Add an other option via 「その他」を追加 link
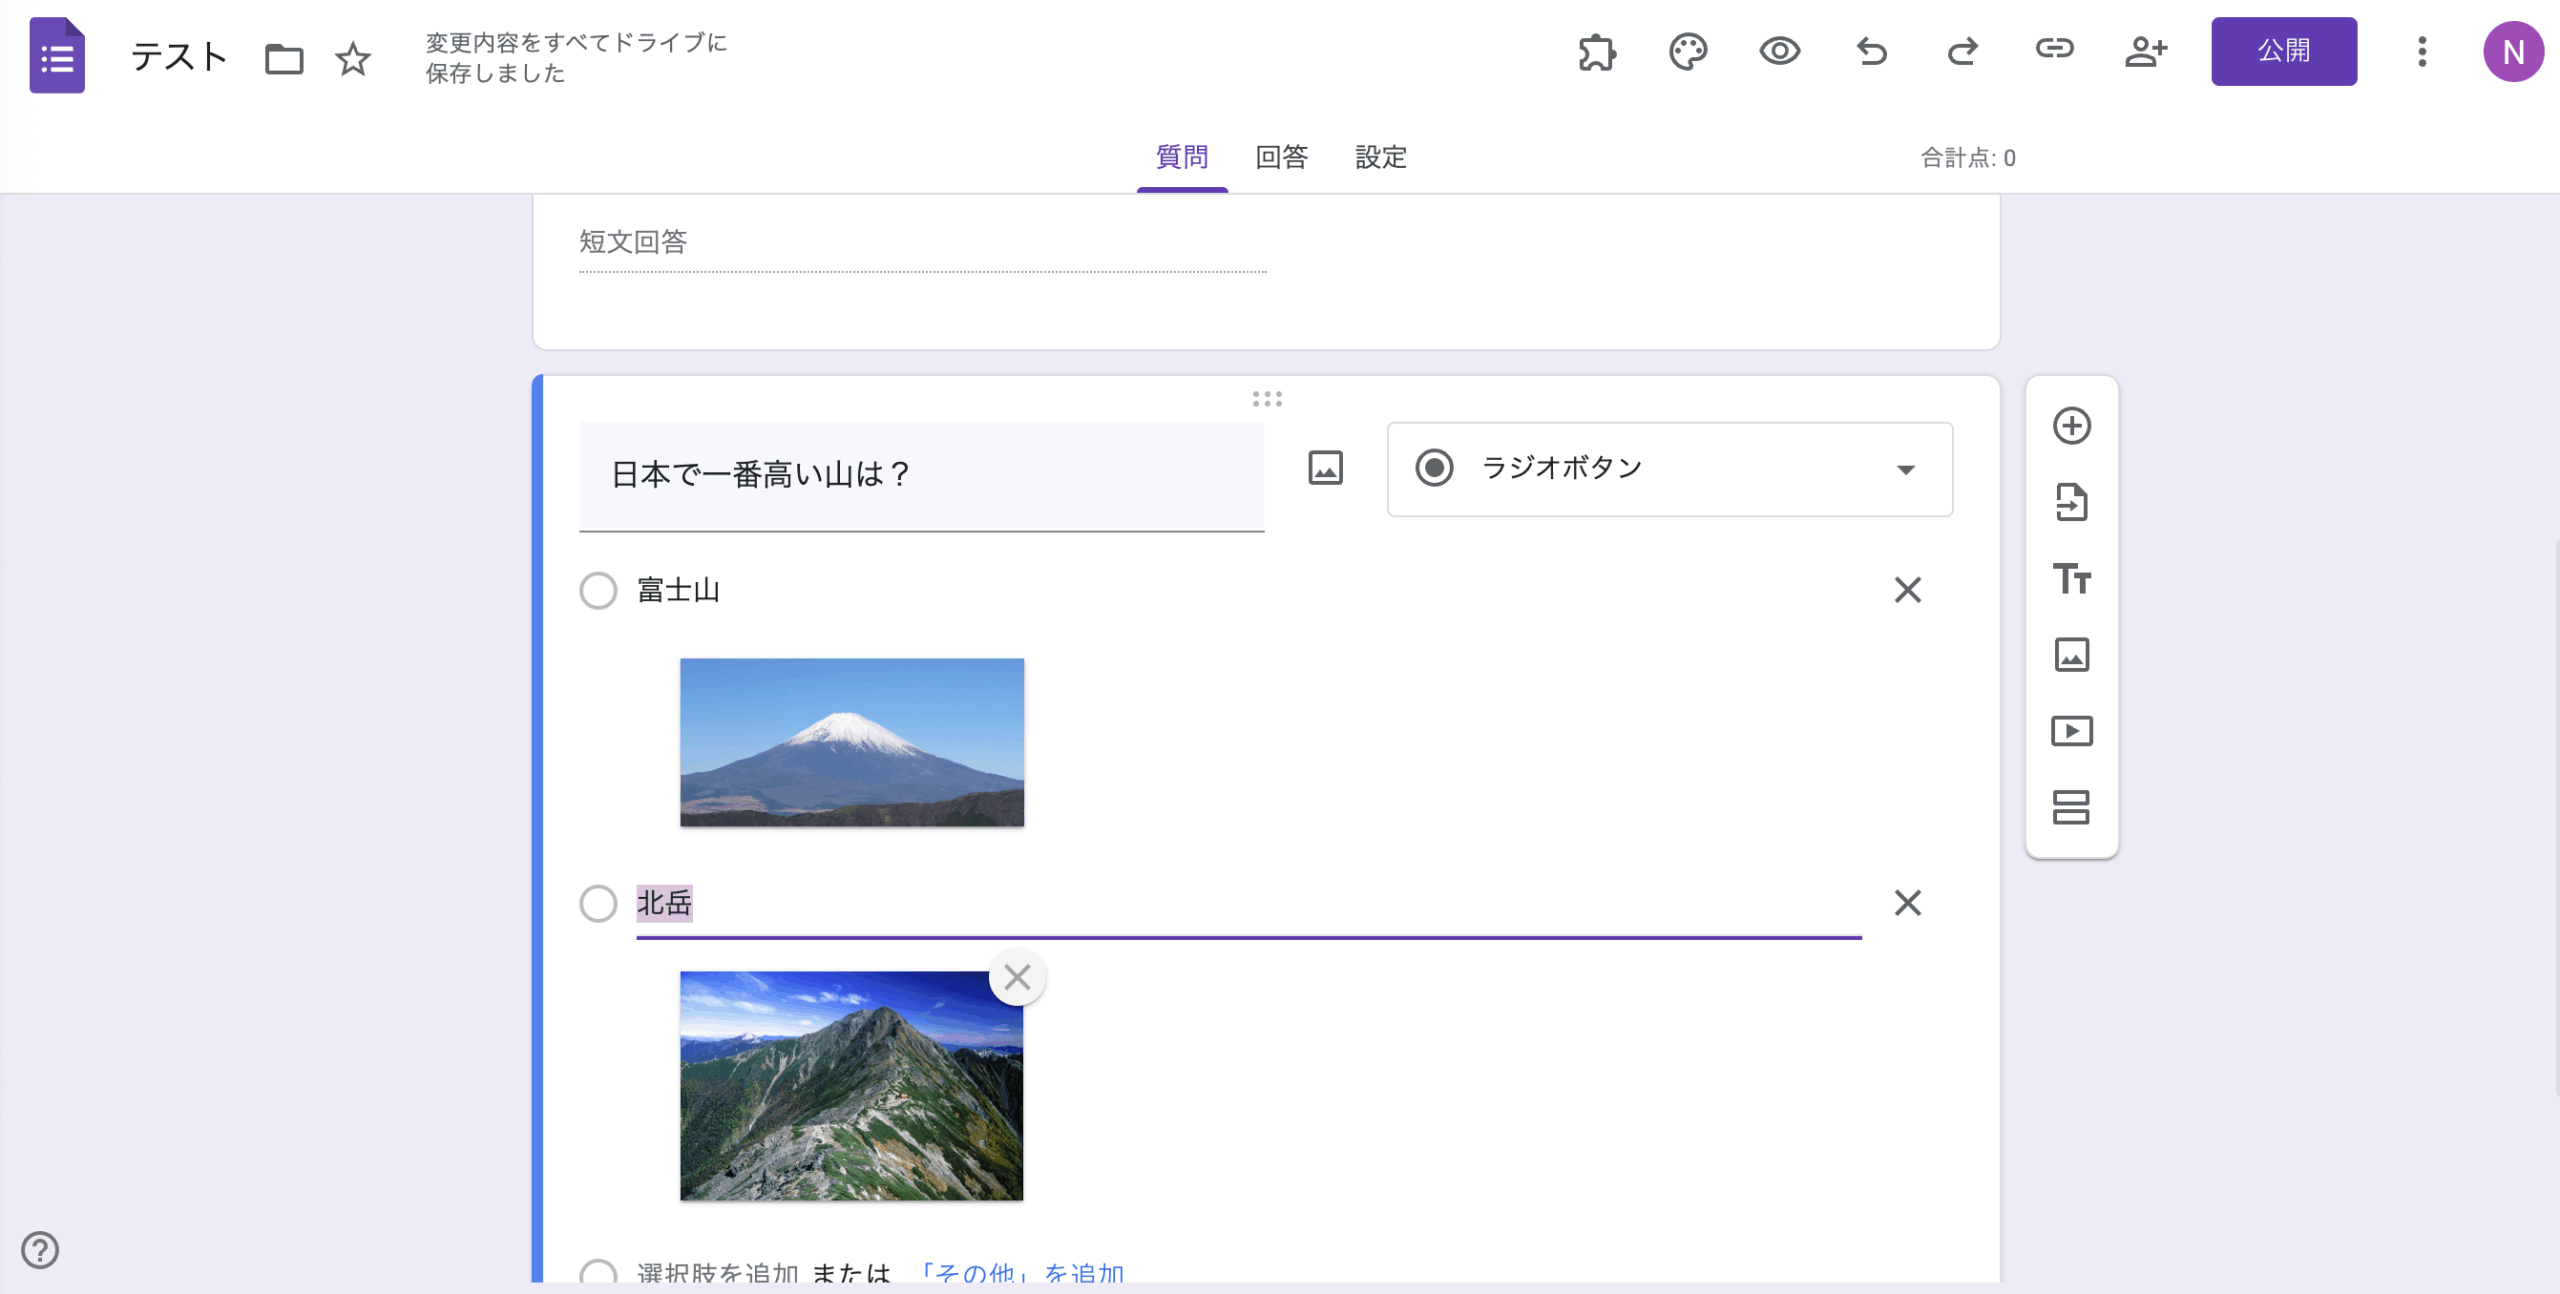This screenshot has width=2560, height=1294. (1023, 1272)
